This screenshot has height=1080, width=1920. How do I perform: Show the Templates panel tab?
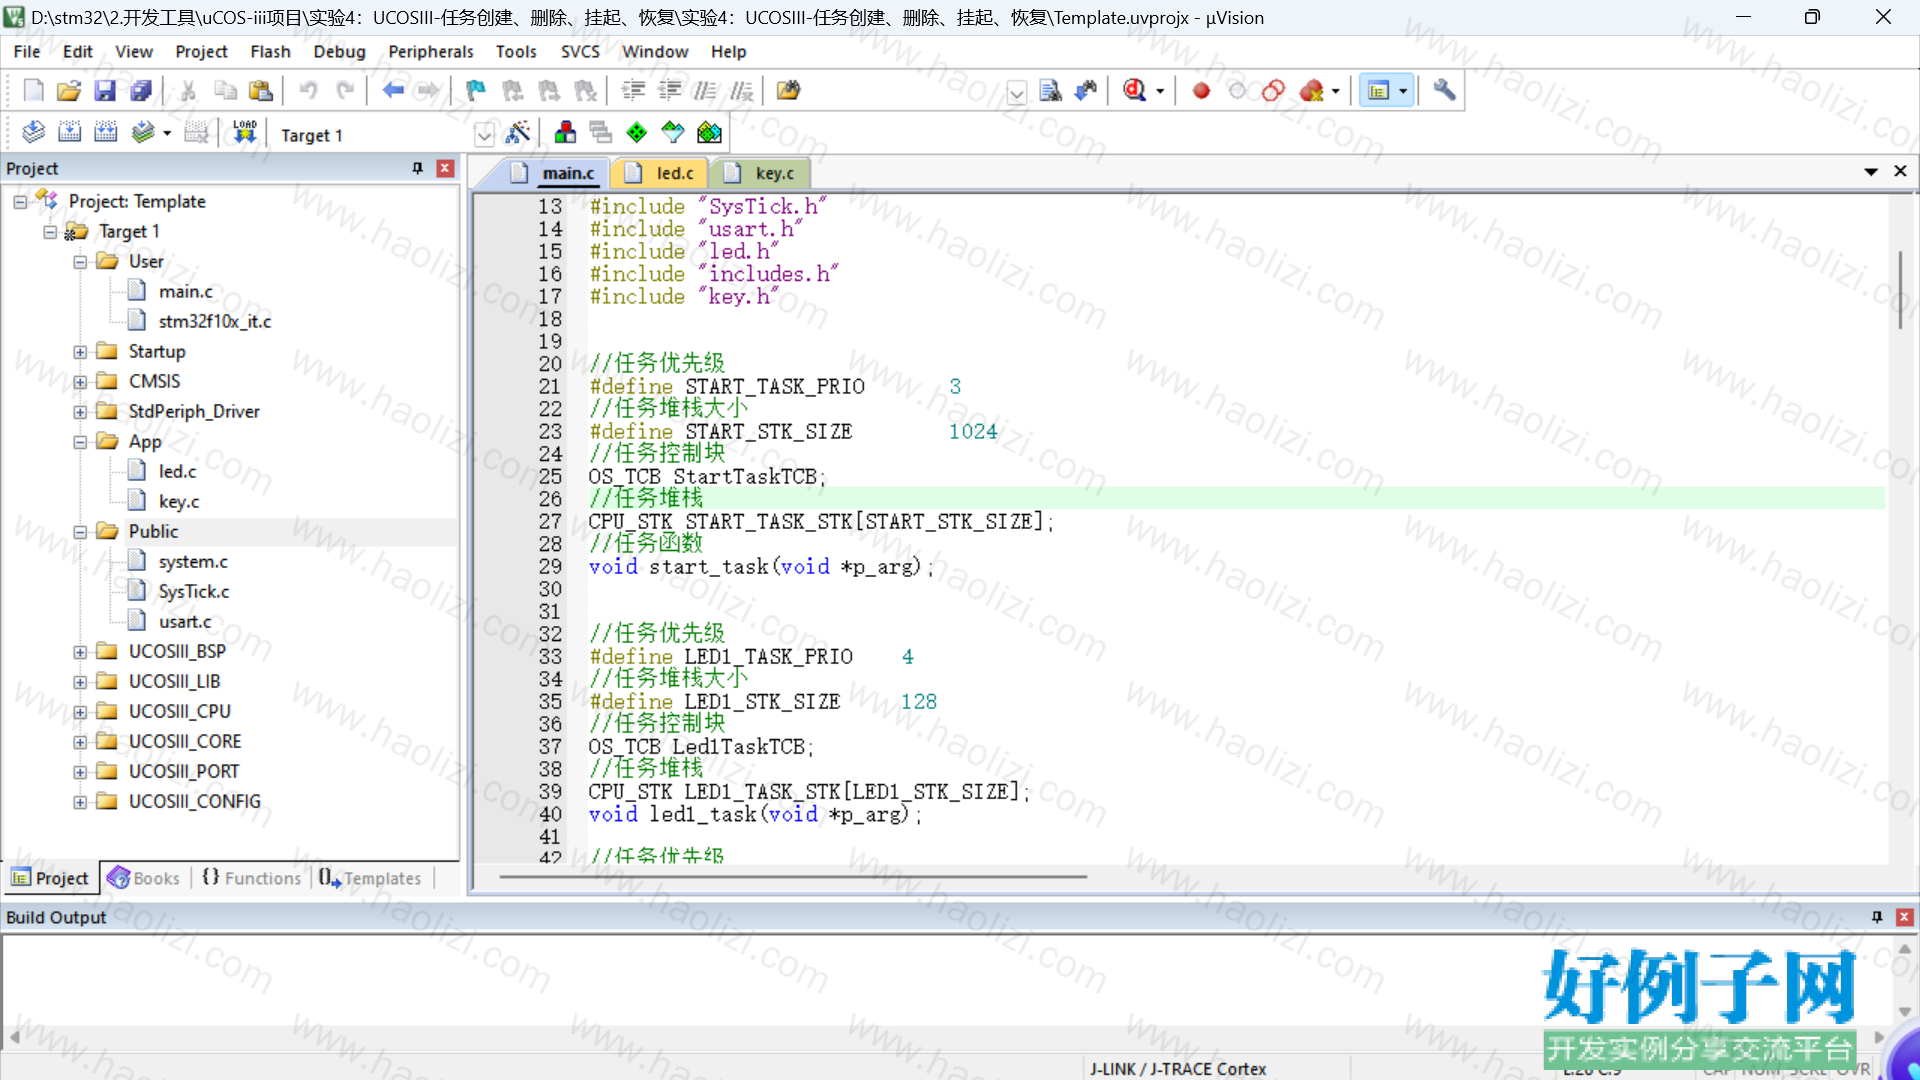[371, 878]
